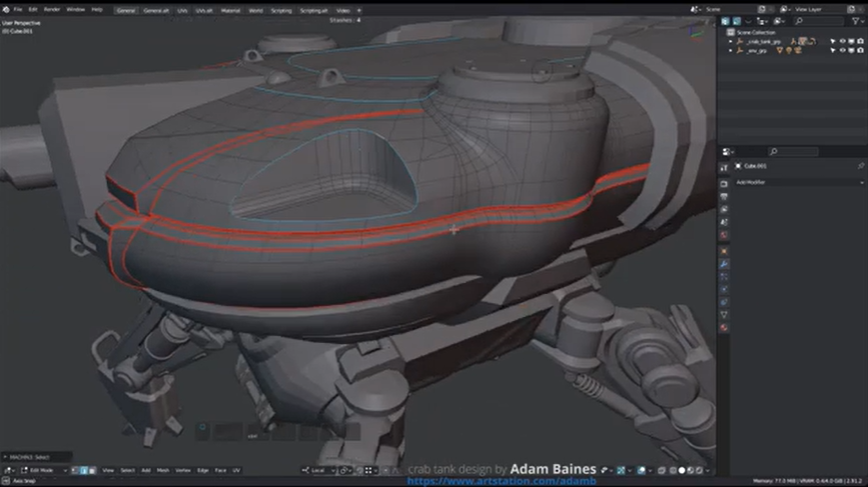Add a new workspace with plus button
The width and height of the screenshot is (868, 487).
click(x=359, y=11)
